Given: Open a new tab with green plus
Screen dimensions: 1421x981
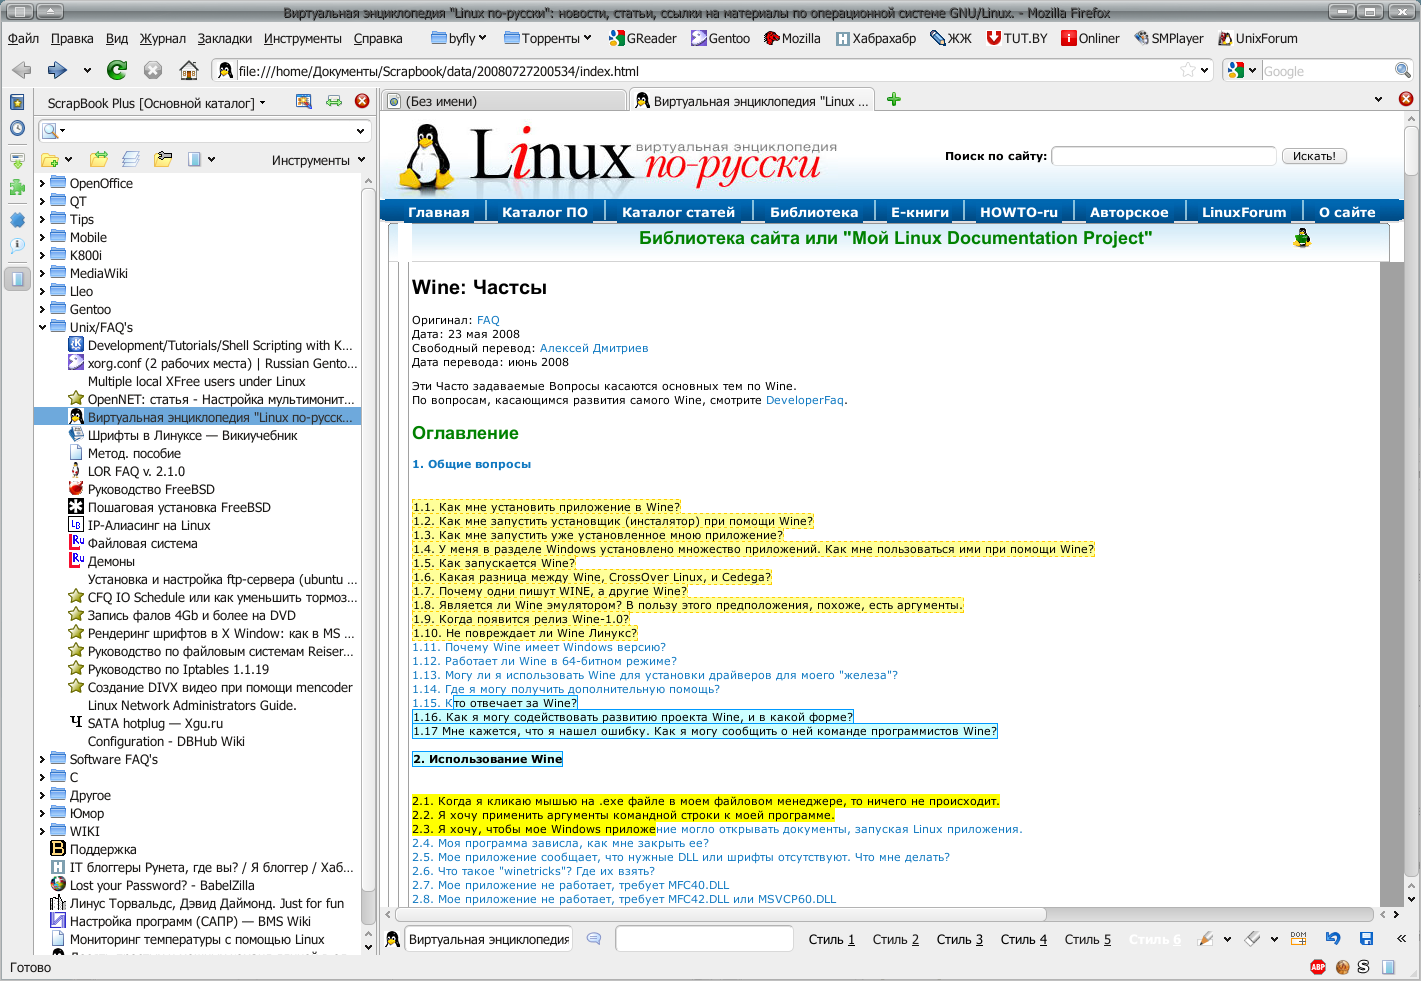Looking at the screenshot, I should click(x=894, y=99).
